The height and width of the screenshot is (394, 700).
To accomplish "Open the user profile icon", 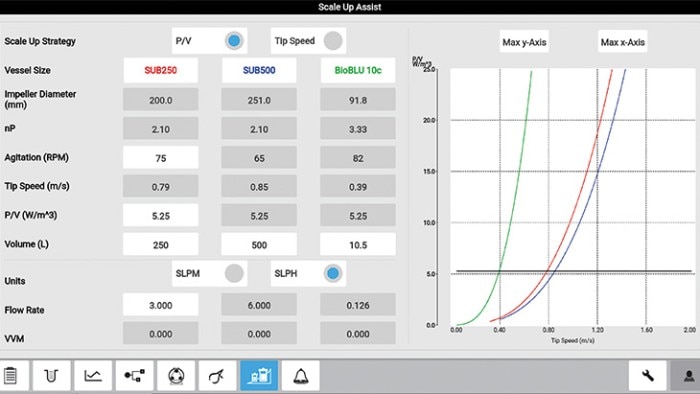I will pyautogui.click(x=688, y=376).
